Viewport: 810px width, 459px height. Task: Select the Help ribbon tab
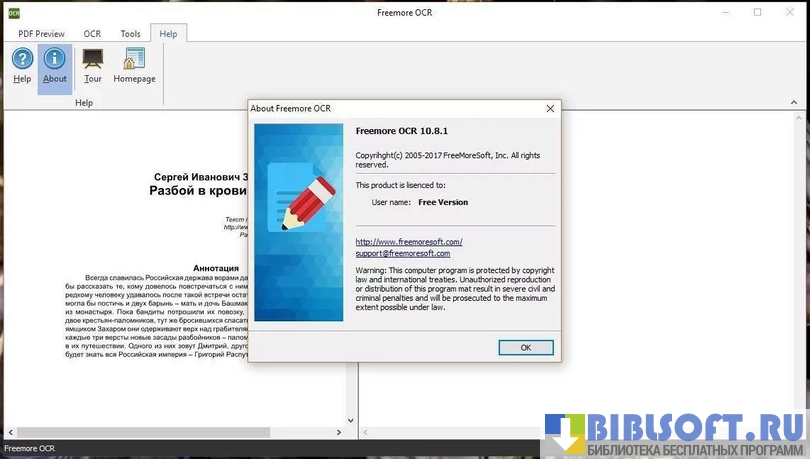(x=168, y=34)
